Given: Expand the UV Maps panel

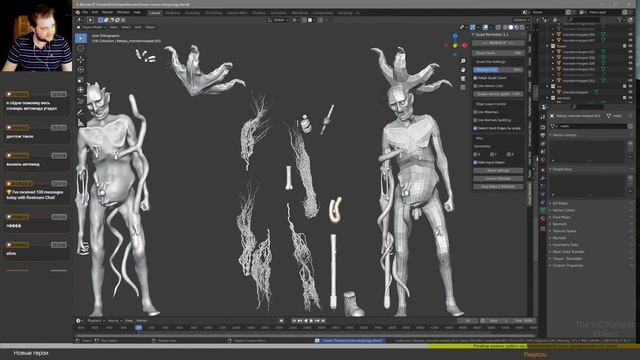Looking at the screenshot, I should tap(560, 203).
